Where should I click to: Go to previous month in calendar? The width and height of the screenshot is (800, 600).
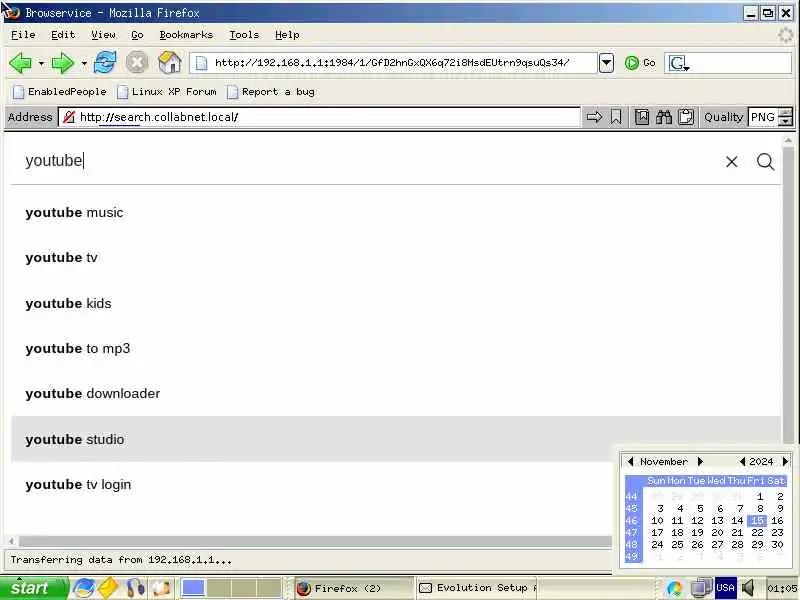point(630,461)
